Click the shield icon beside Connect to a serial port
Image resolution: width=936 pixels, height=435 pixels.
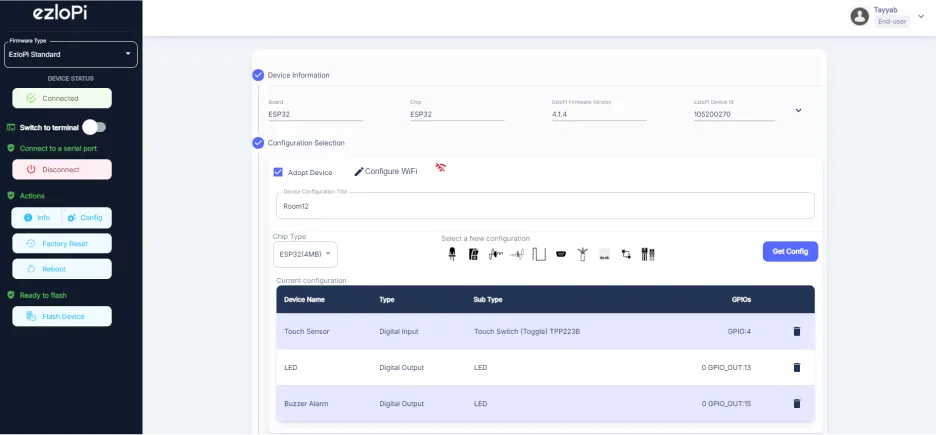click(11, 148)
